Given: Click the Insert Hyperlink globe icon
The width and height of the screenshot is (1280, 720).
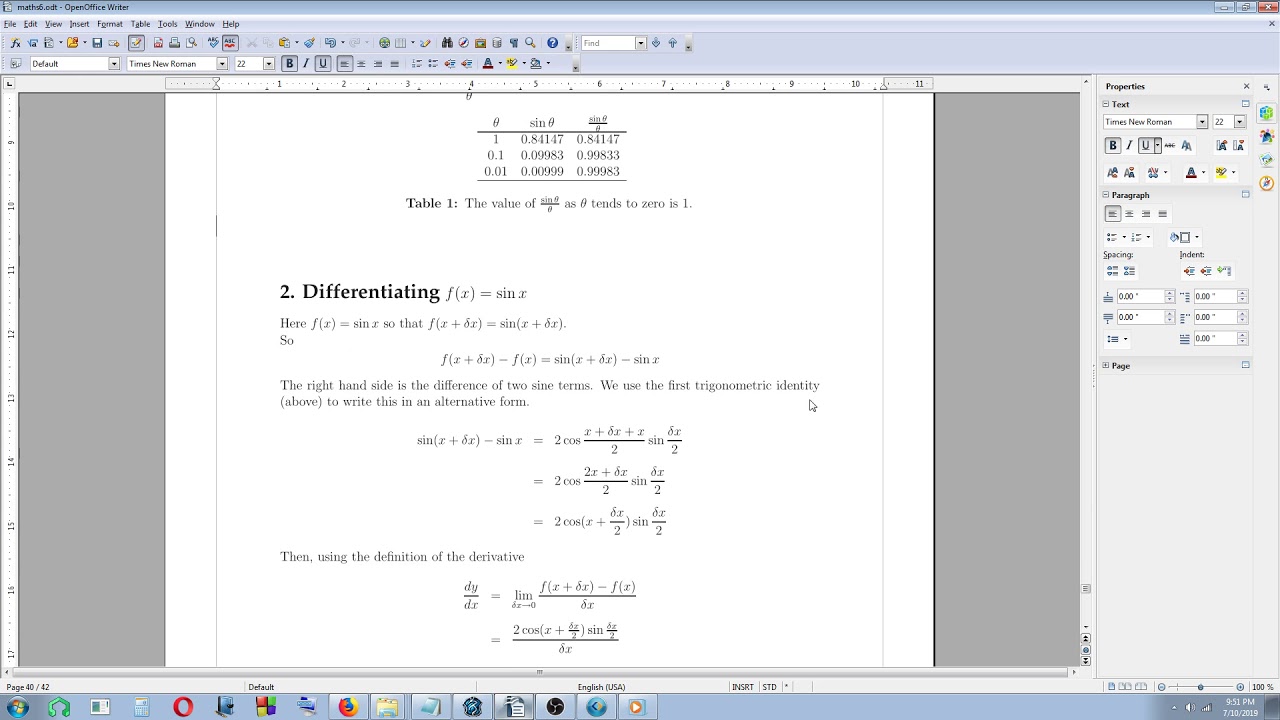Looking at the screenshot, I should [384, 43].
